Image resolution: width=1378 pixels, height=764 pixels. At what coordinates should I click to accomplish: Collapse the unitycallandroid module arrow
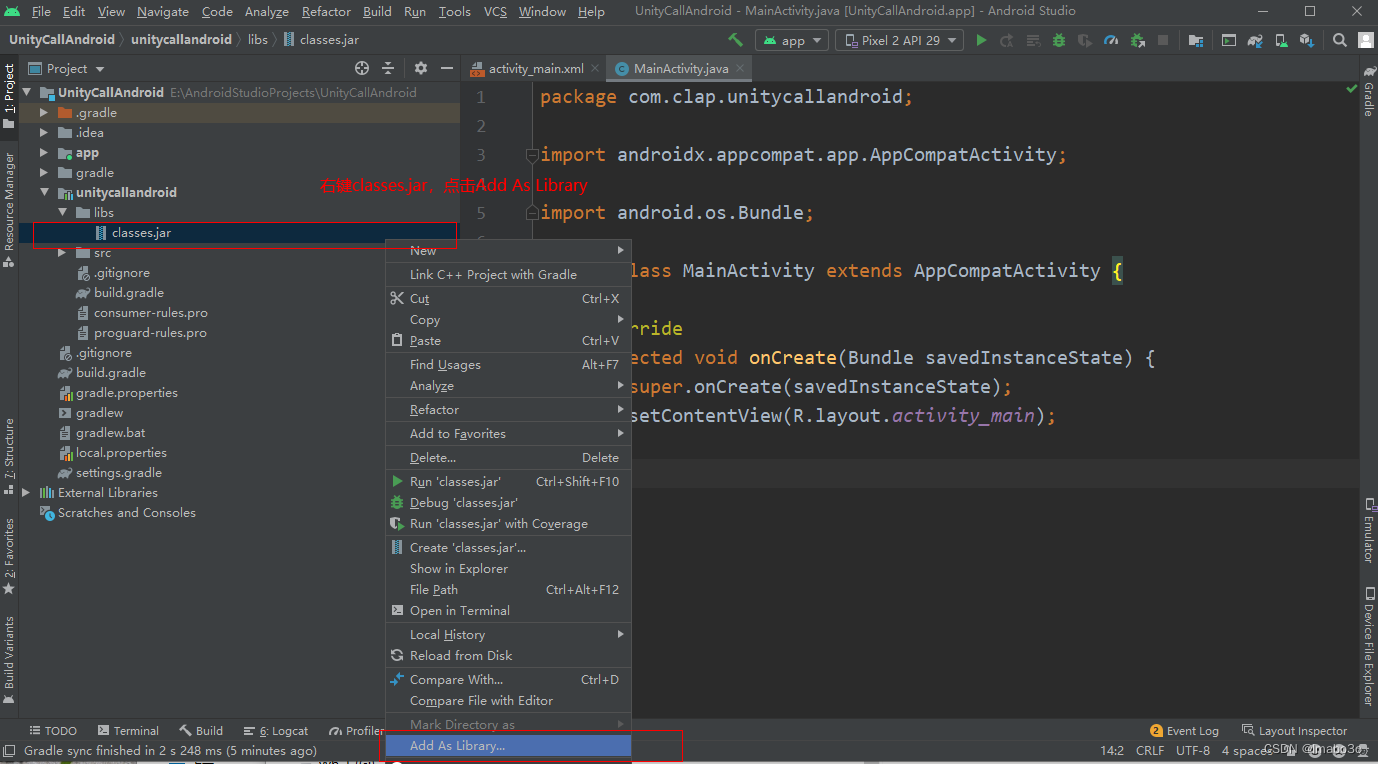point(44,192)
